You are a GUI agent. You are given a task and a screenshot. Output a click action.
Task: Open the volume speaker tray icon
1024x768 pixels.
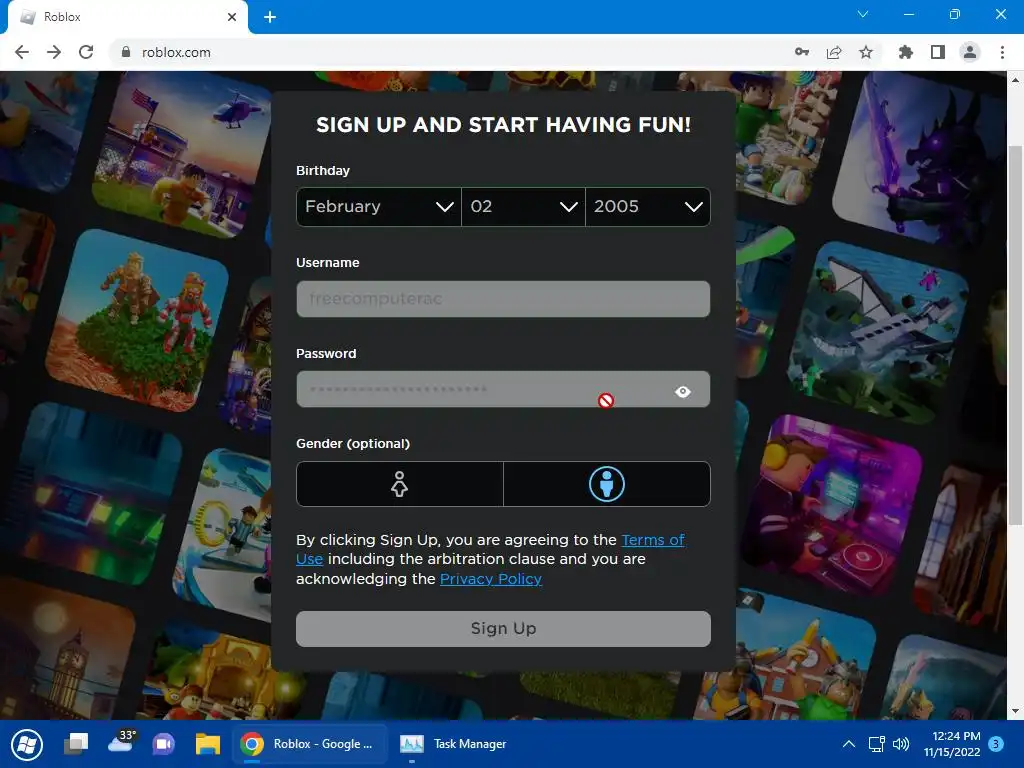point(901,744)
